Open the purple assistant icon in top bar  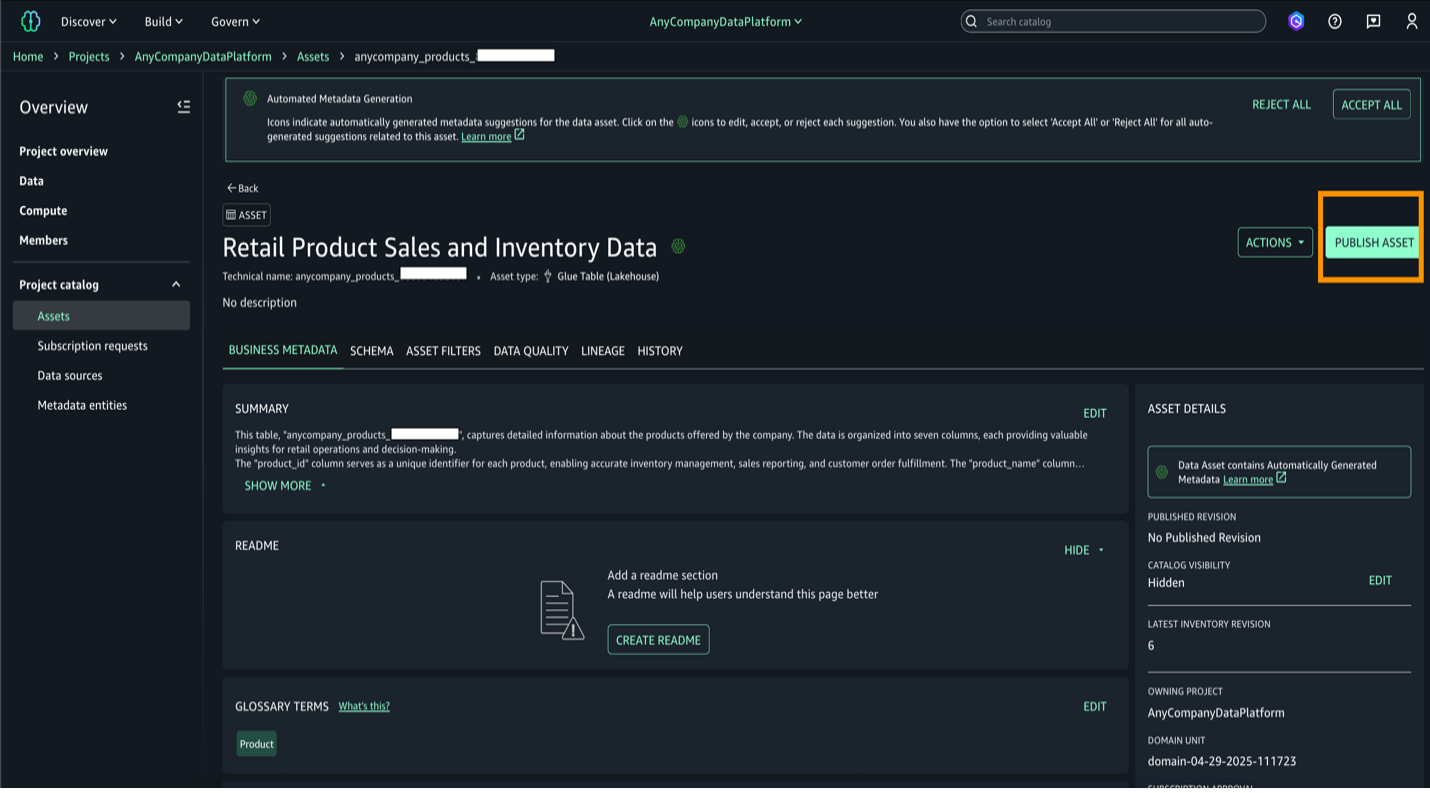(1296, 21)
